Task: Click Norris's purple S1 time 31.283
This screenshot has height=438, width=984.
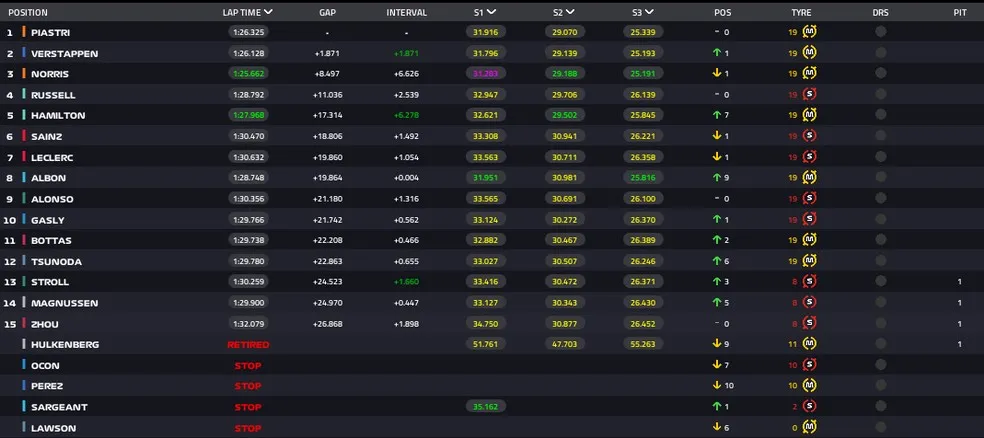Action: tap(486, 73)
